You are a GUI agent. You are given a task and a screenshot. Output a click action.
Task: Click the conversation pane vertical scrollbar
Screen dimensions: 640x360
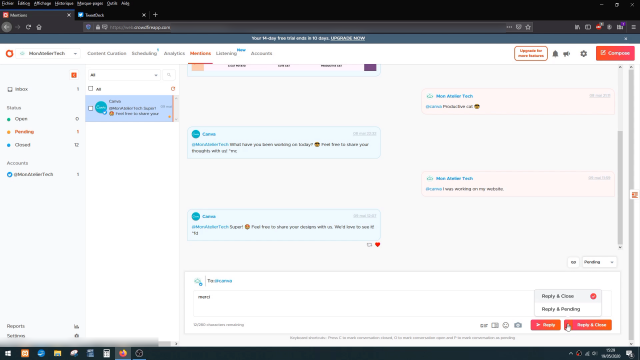click(x=620, y=188)
